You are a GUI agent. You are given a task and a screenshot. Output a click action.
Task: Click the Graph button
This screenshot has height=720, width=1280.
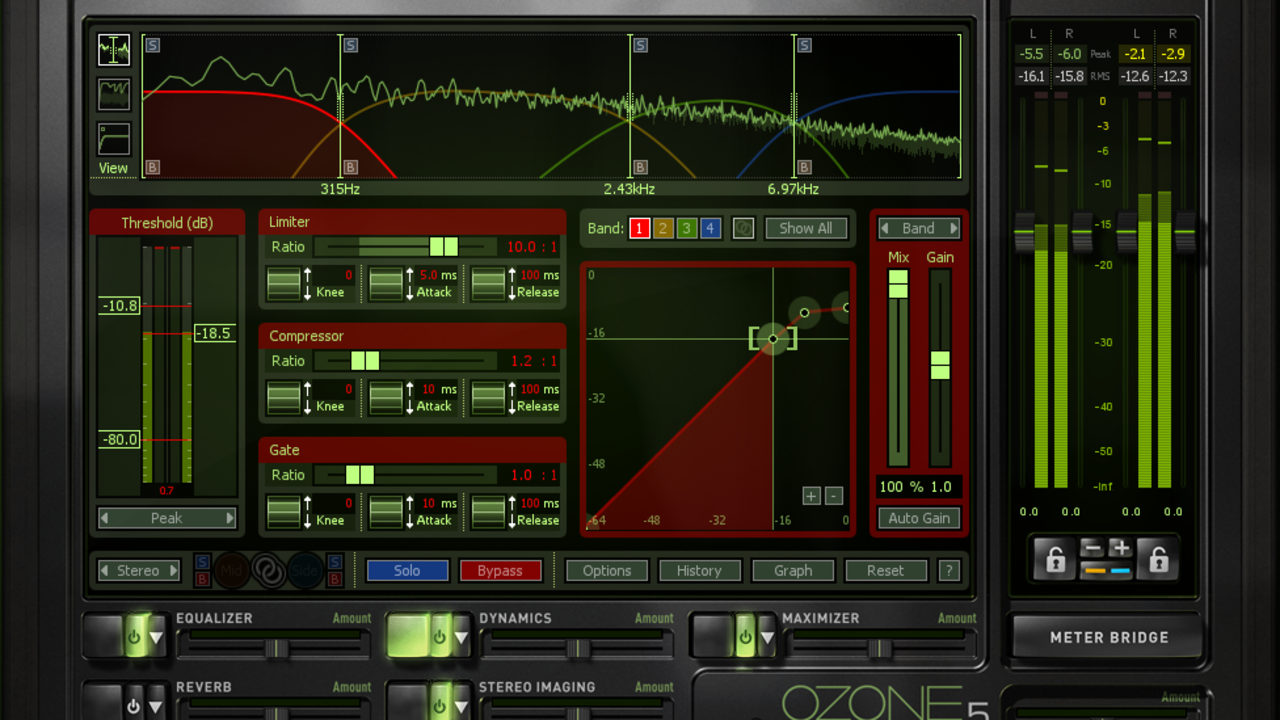pos(793,571)
